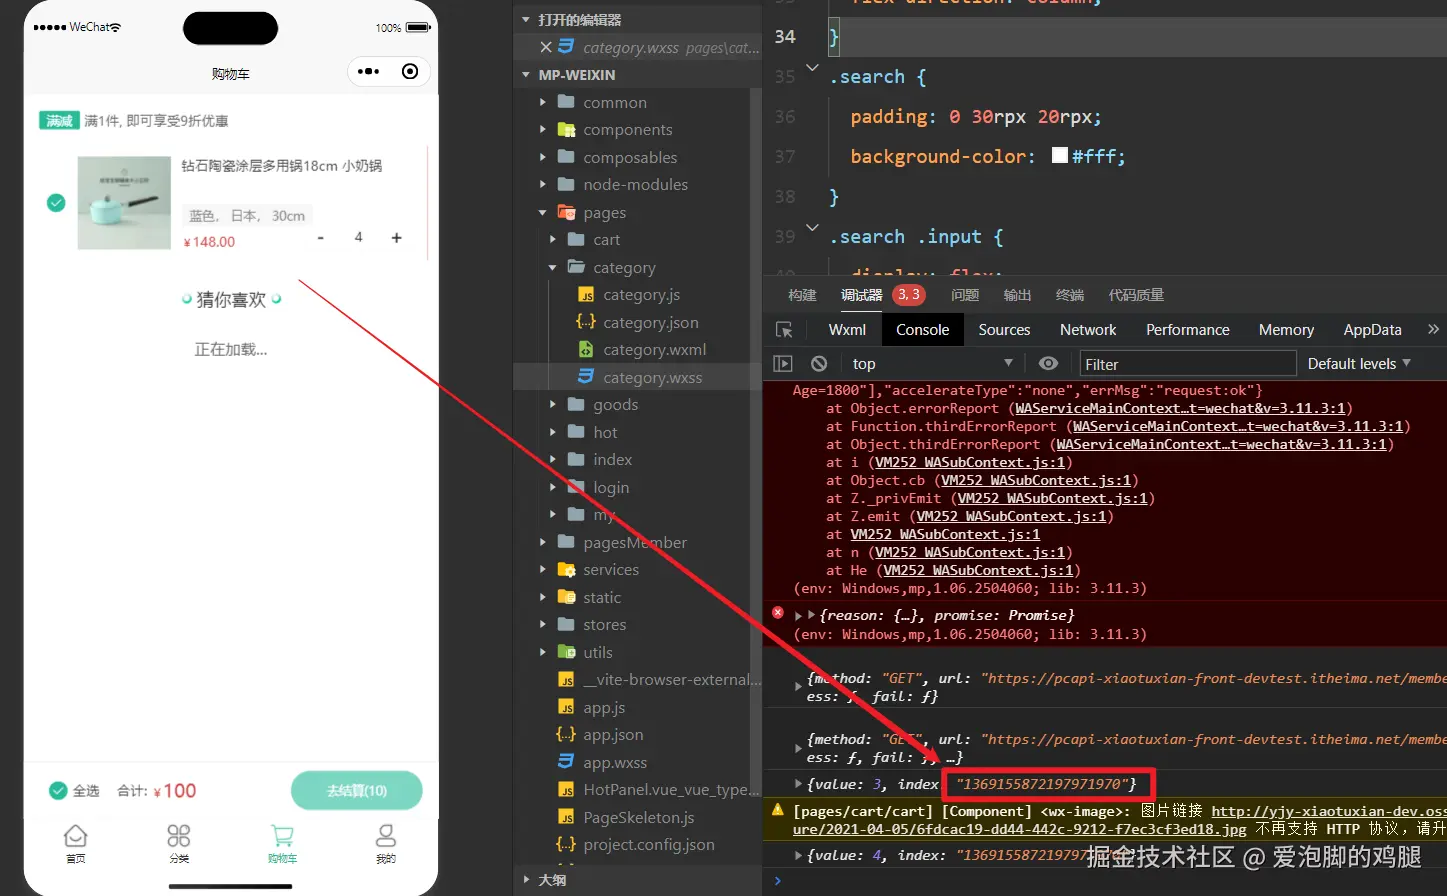
Task: Open the mini program menu dots
Action: tap(369, 72)
